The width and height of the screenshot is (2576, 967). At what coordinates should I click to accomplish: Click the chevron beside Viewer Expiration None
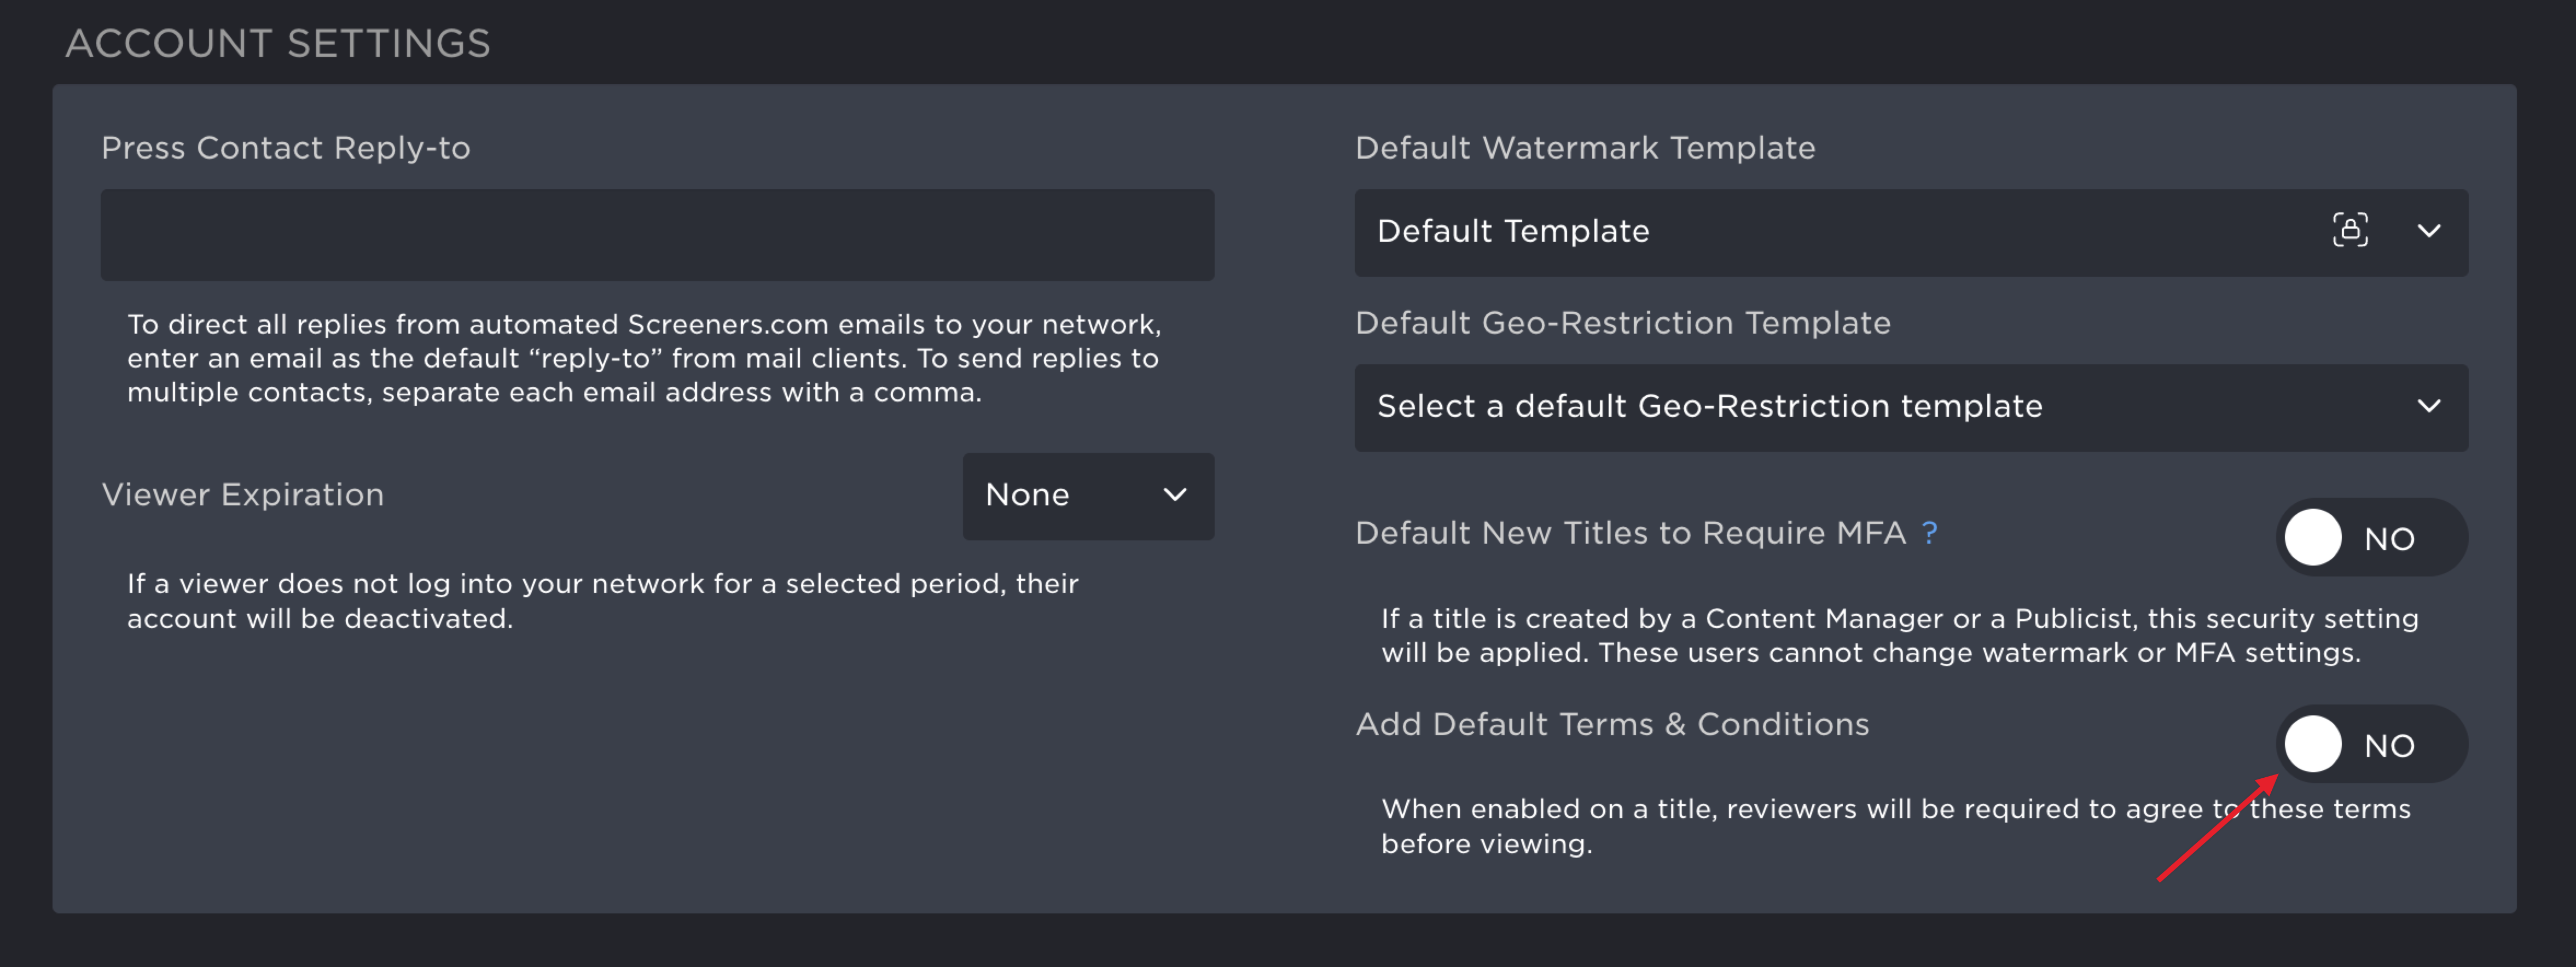(1175, 495)
